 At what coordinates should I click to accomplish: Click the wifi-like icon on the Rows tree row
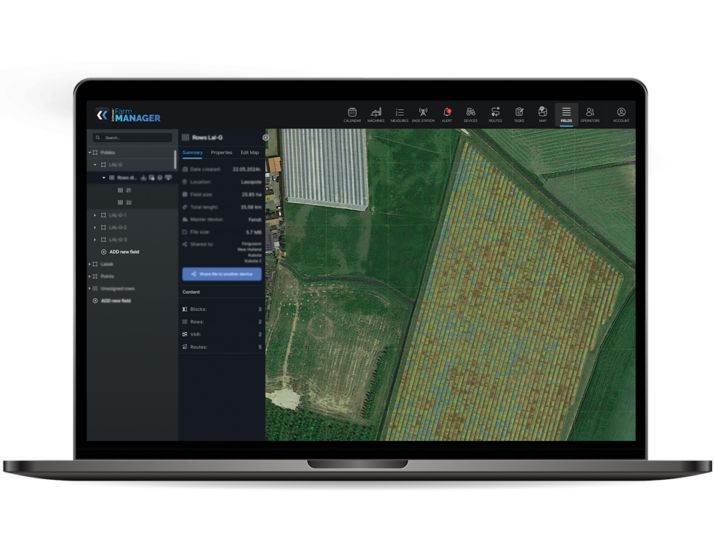click(x=168, y=178)
